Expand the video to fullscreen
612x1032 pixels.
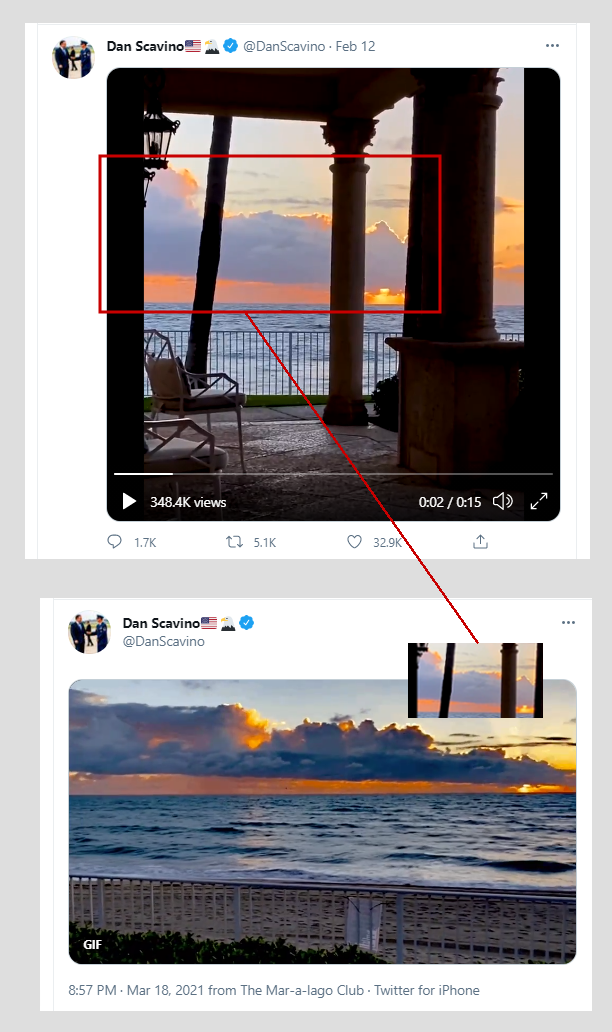tap(539, 501)
